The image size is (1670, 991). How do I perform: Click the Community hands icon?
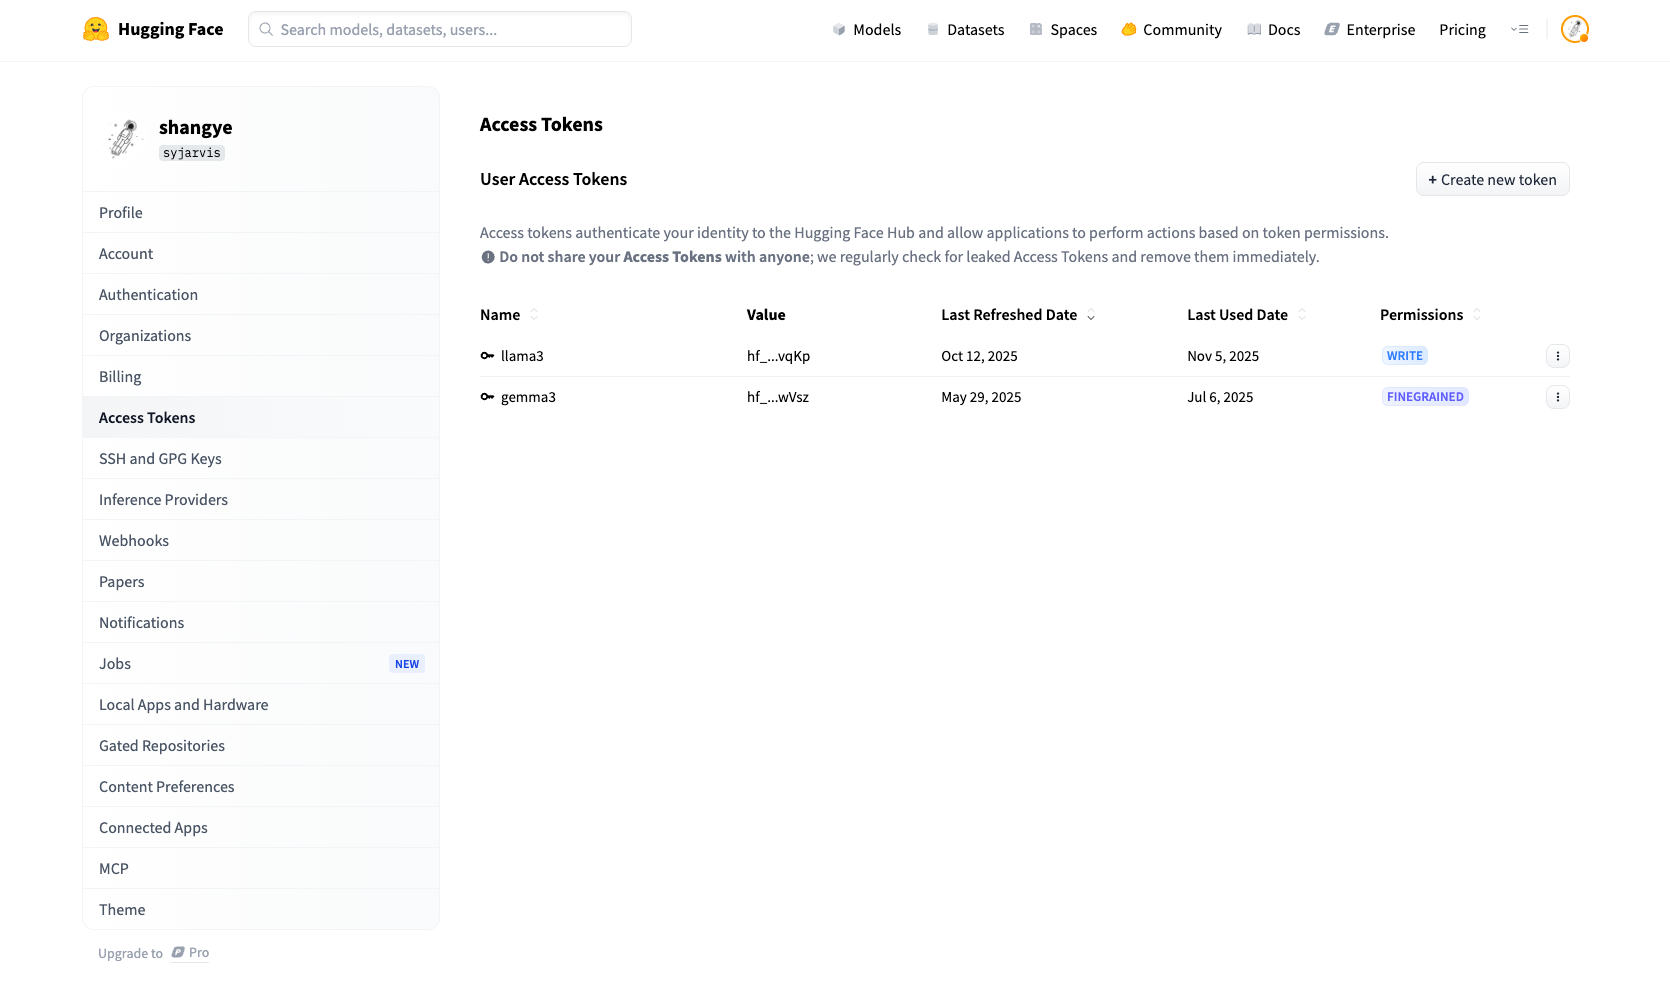click(x=1129, y=30)
